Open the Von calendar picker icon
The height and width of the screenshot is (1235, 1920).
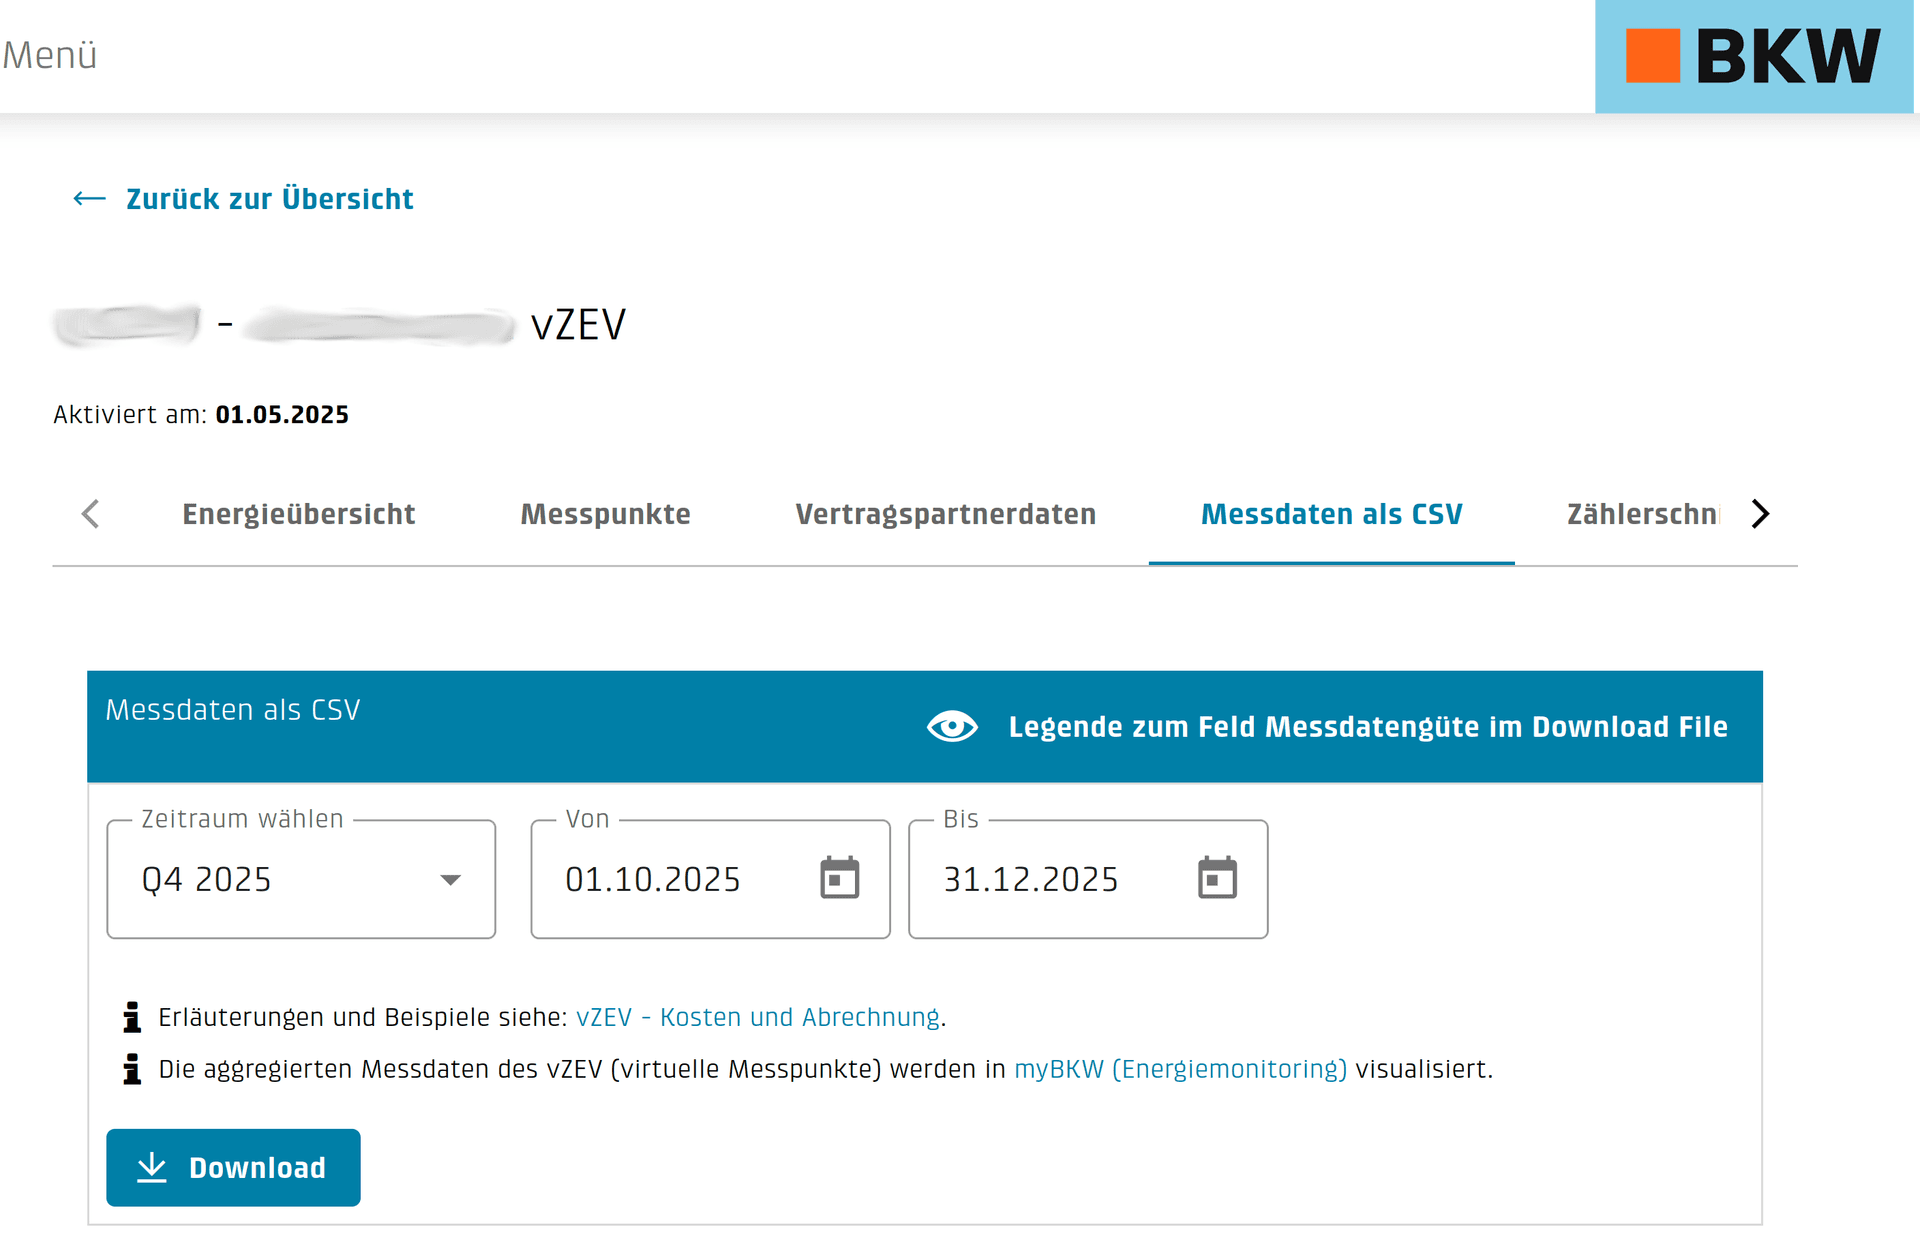pyautogui.click(x=840, y=878)
